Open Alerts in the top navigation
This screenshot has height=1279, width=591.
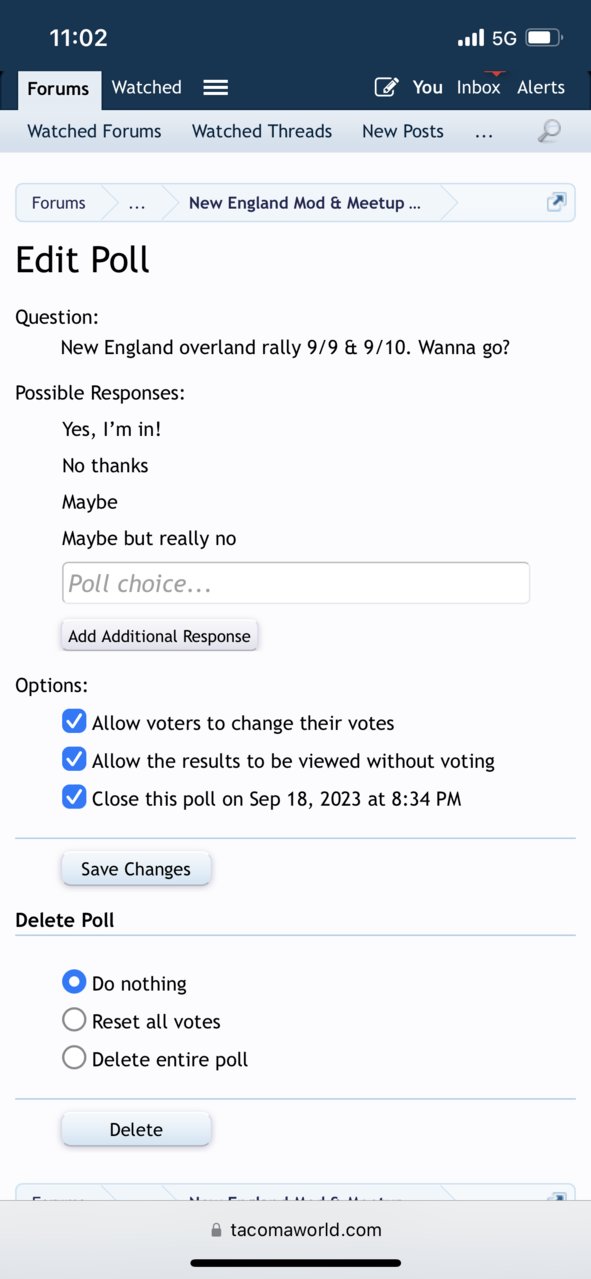tap(541, 87)
